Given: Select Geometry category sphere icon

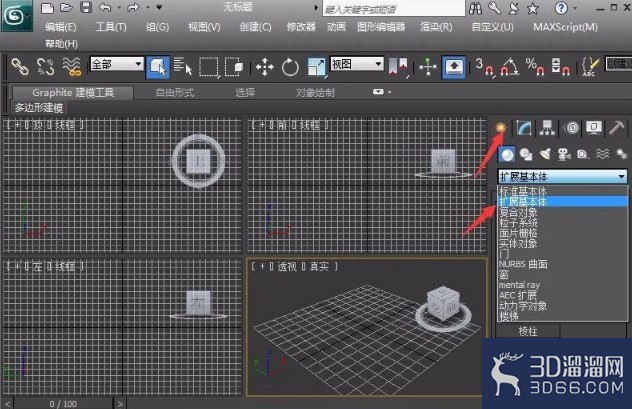Looking at the screenshot, I should pos(507,154).
